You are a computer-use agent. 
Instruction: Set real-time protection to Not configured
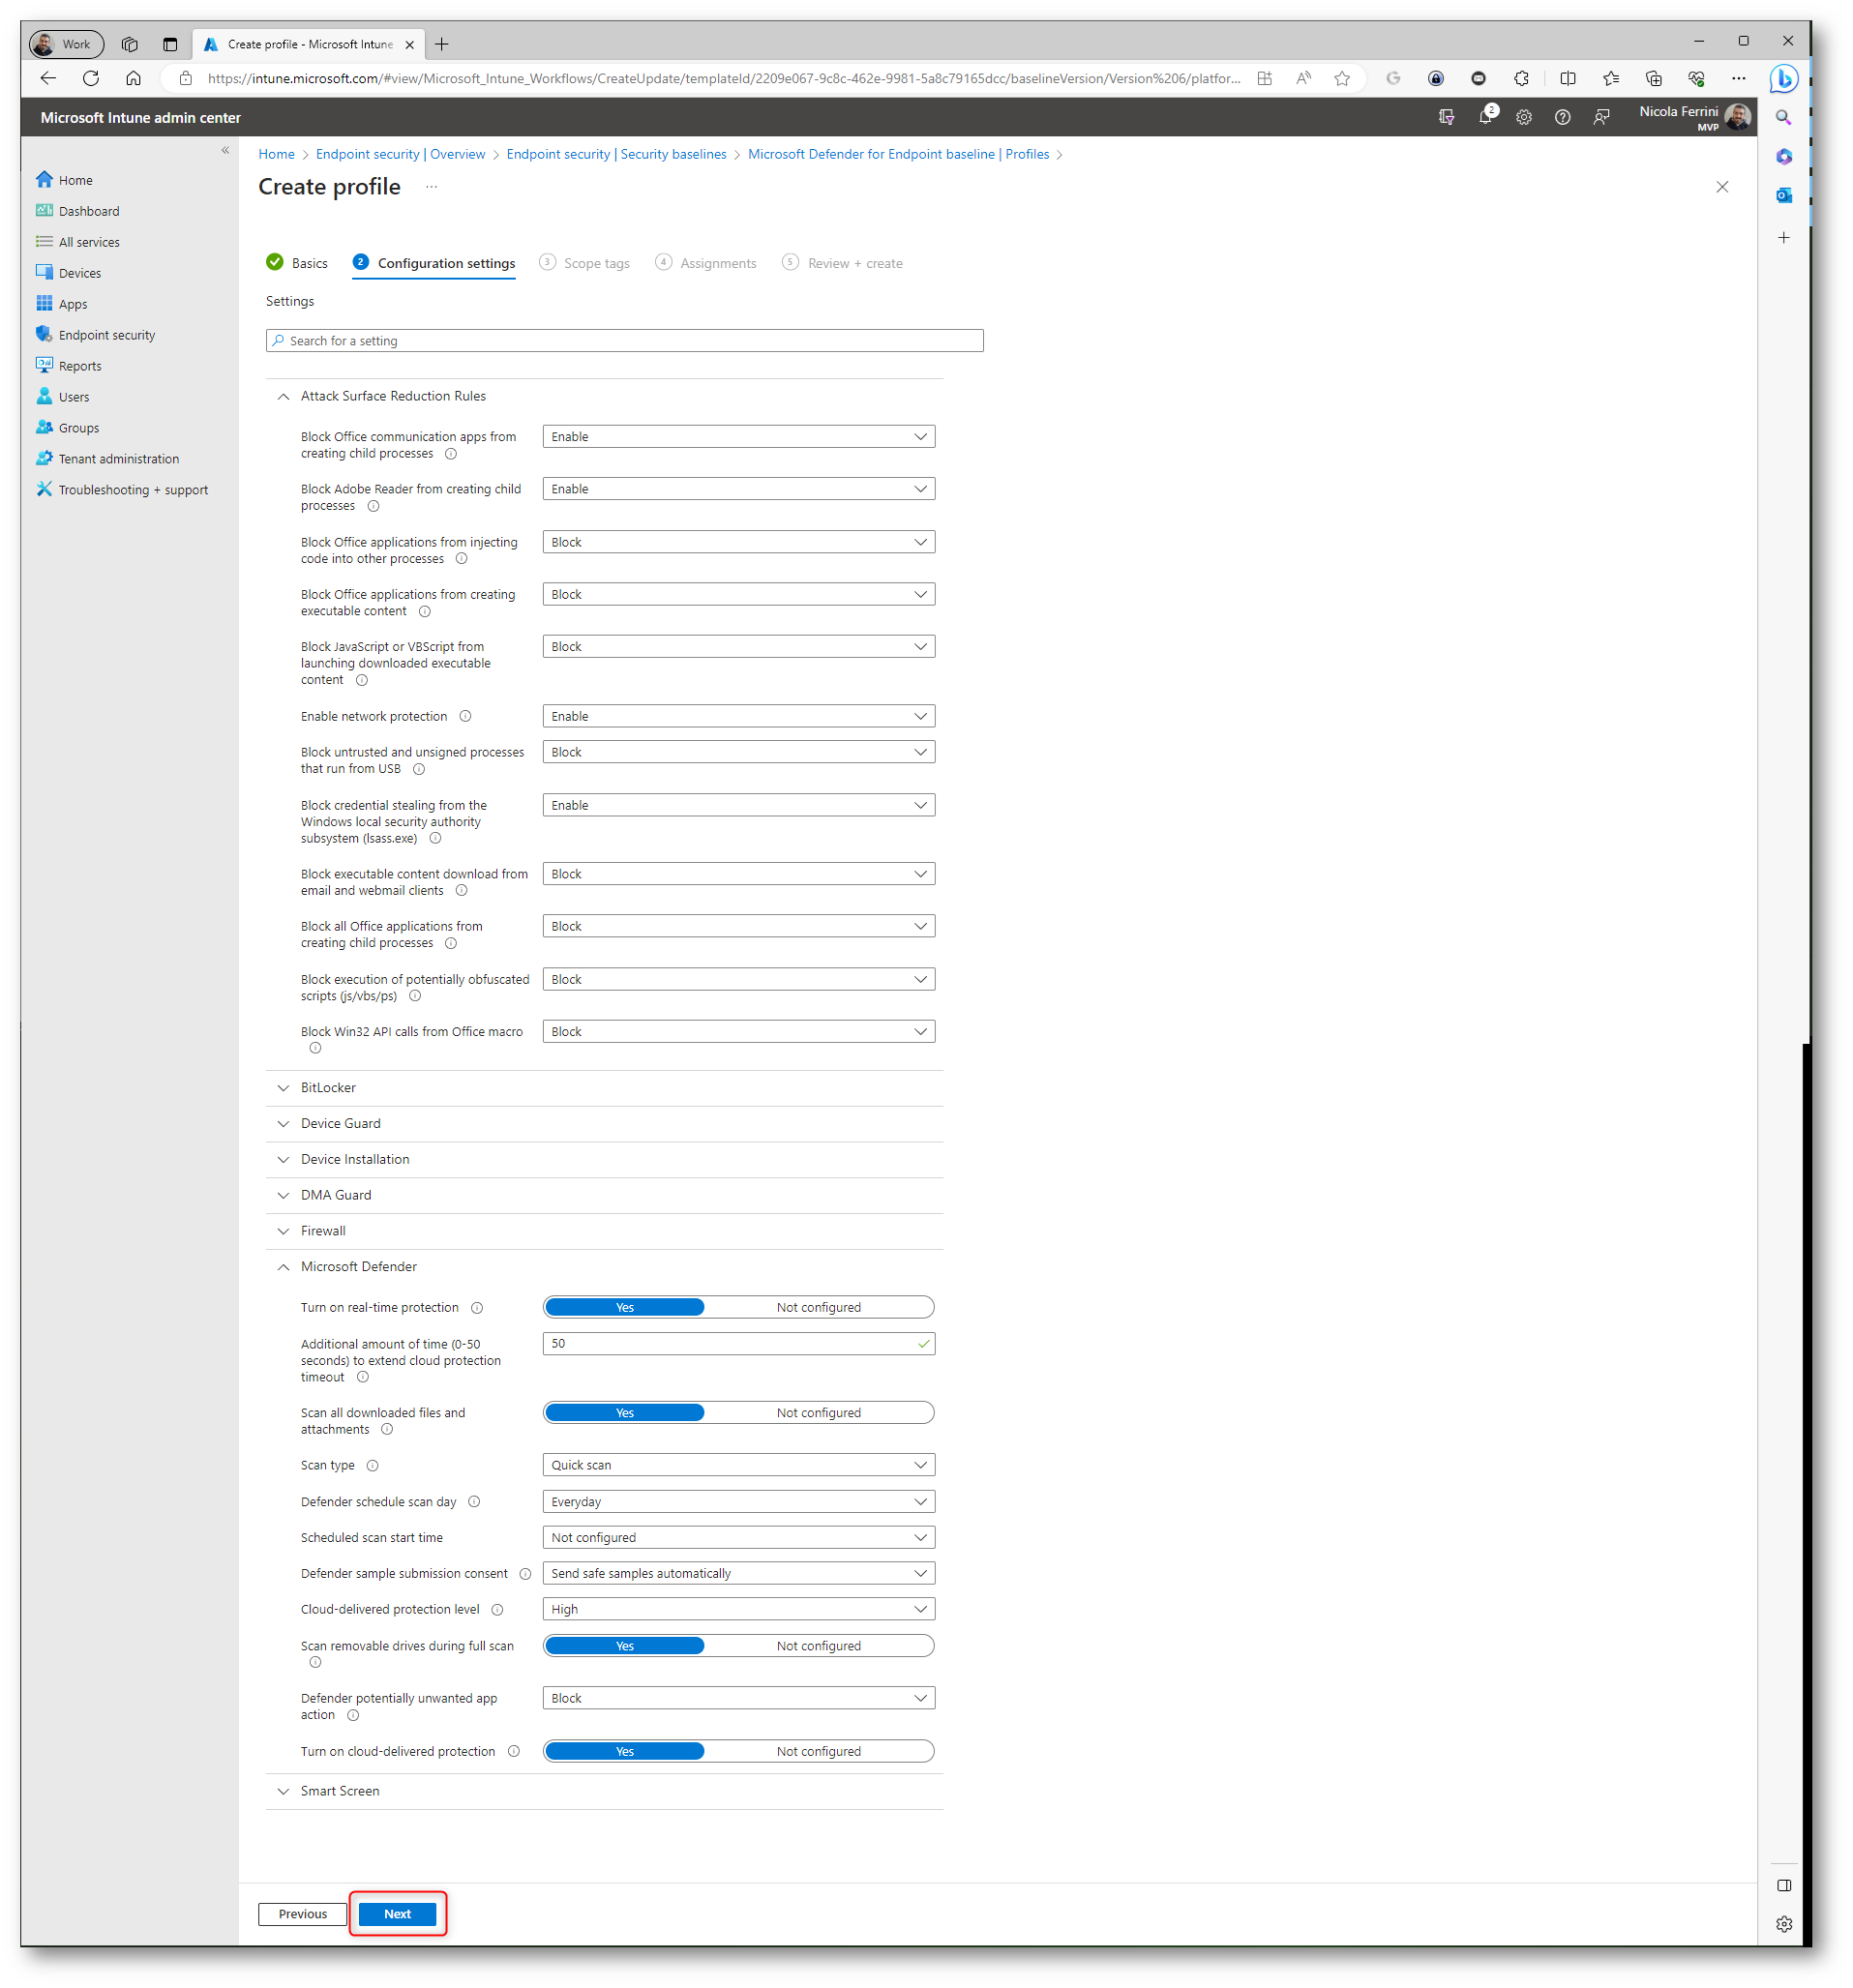coord(818,1307)
